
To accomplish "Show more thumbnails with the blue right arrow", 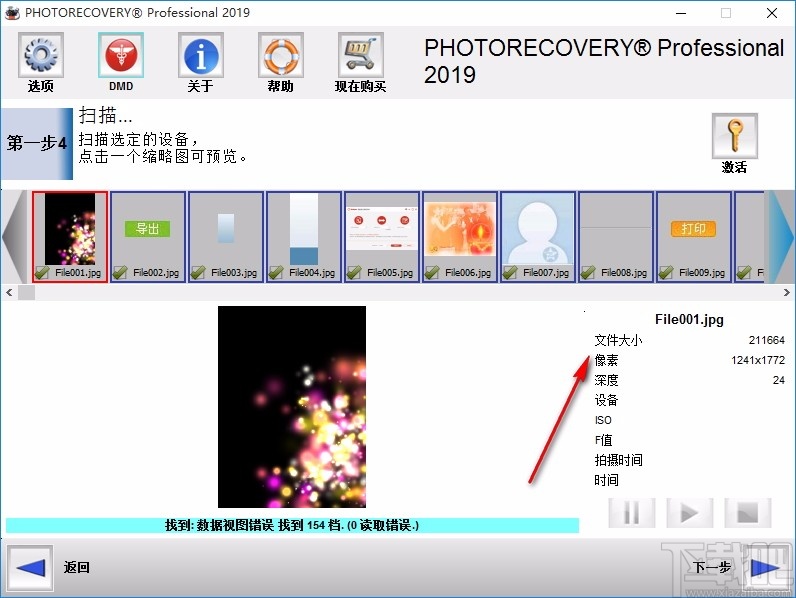I will pyautogui.click(x=781, y=237).
